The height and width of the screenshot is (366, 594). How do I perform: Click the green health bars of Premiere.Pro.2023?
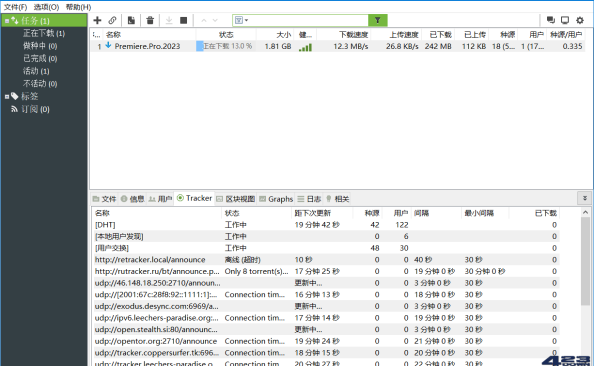(x=305, y=47)
